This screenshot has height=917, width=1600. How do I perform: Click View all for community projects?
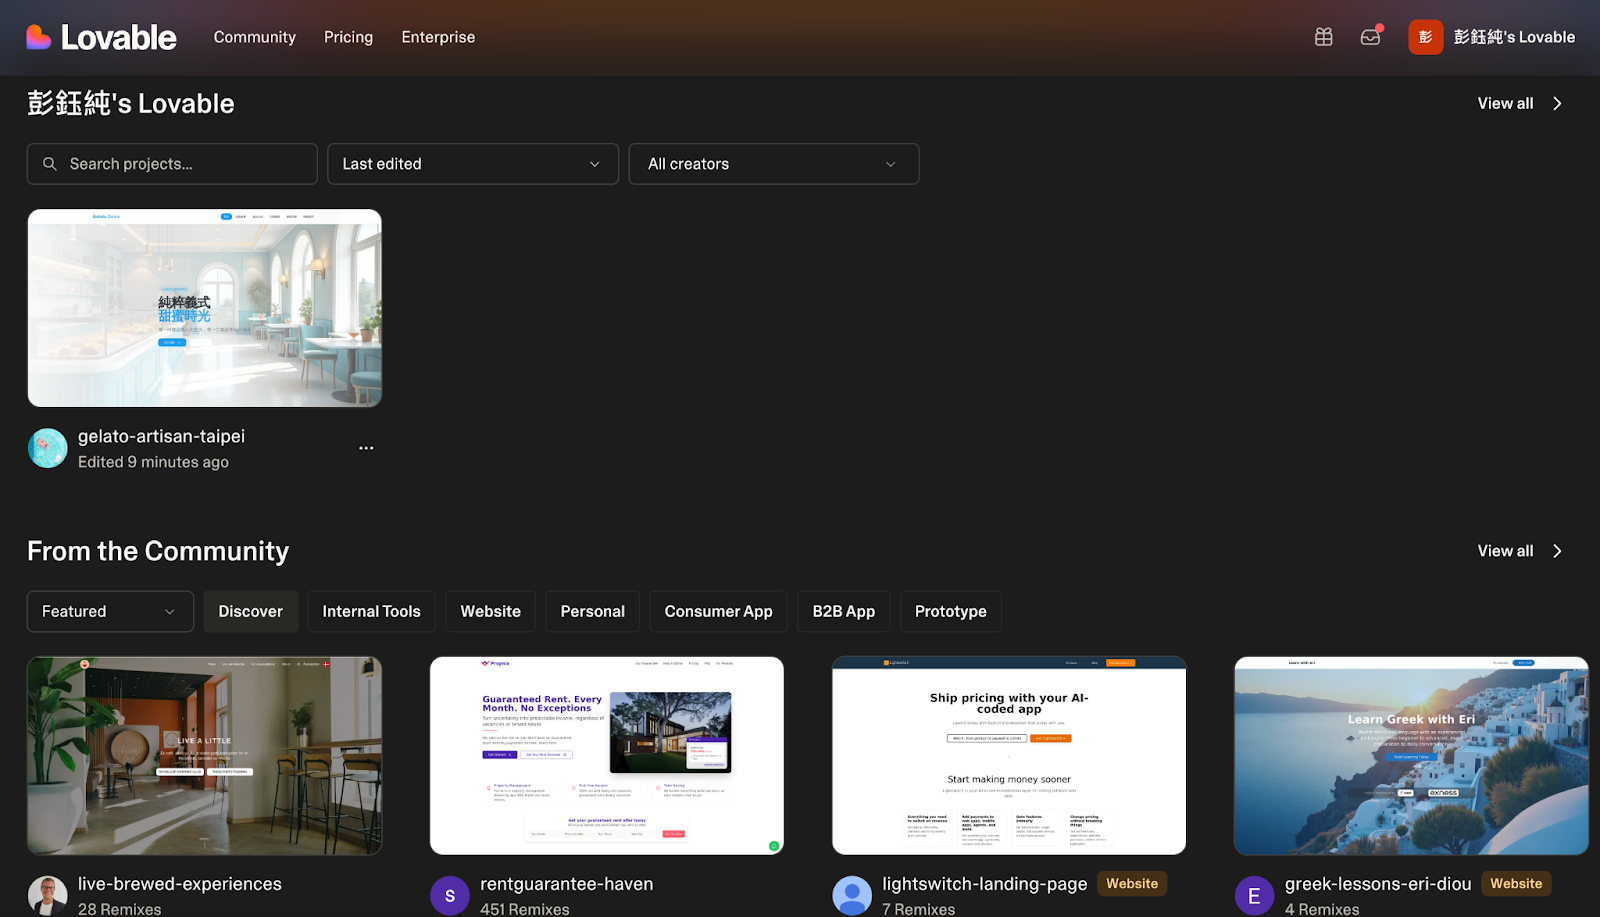click(1518, 551)
